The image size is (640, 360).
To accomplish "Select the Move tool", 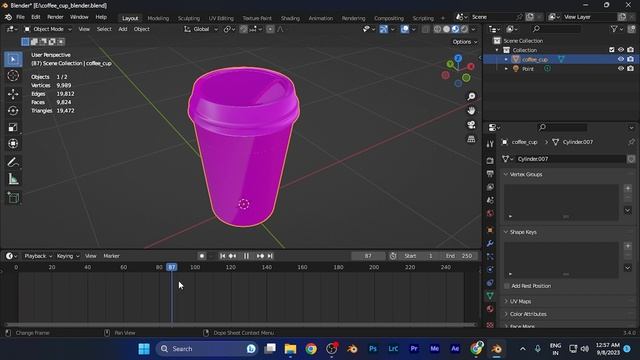I will [x=13, y=94].
